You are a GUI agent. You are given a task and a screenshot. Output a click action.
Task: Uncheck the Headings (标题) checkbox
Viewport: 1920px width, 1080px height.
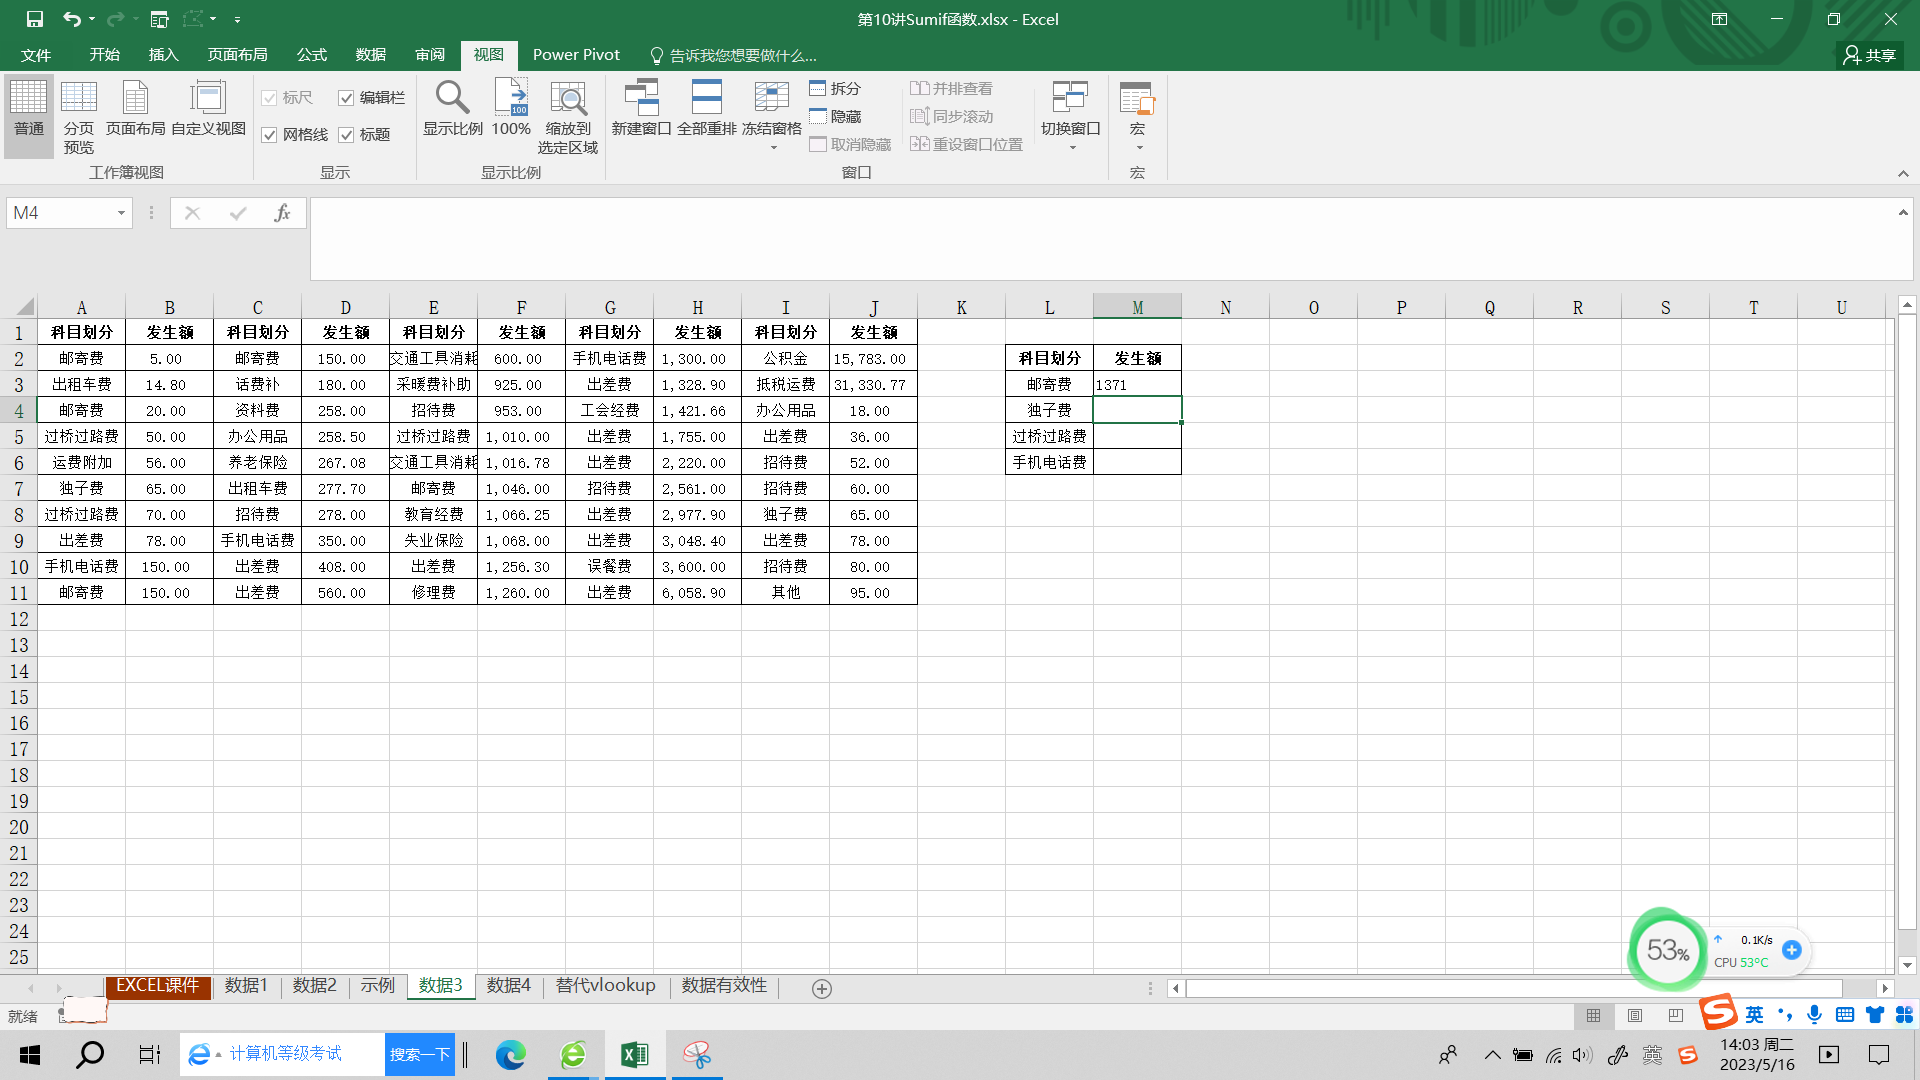[346, 134]
